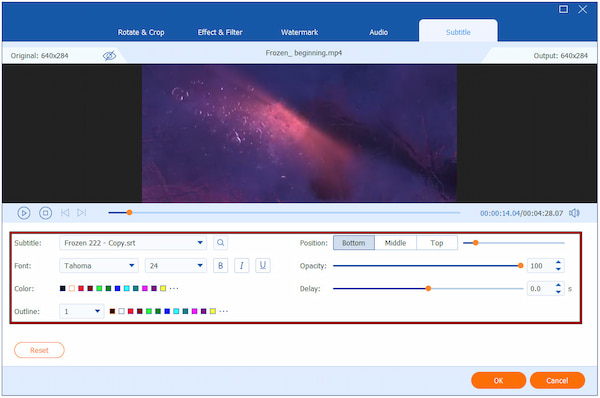Pick red in Outline row
Screen dimensions: 600x398
(130, 311)
